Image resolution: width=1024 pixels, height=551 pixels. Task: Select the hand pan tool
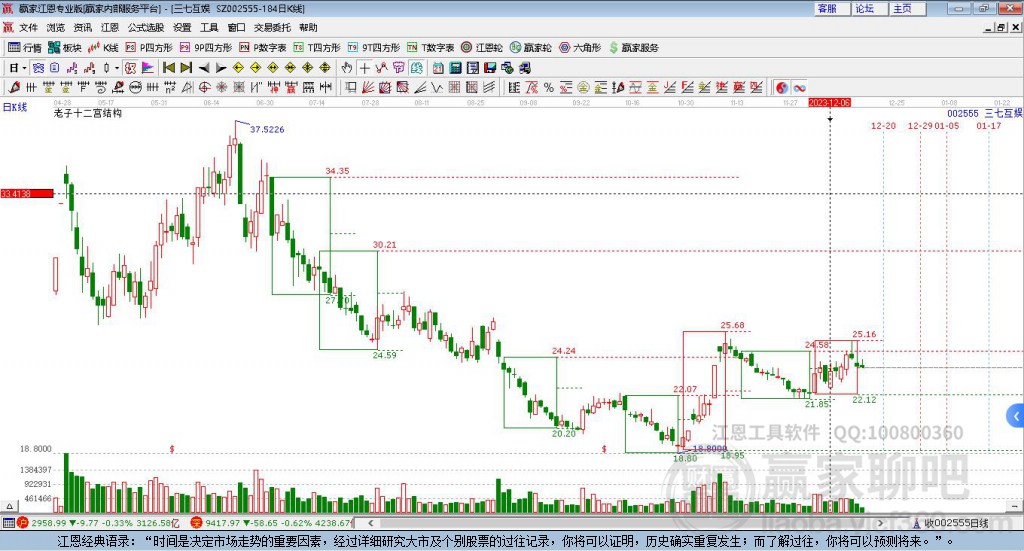347,68
